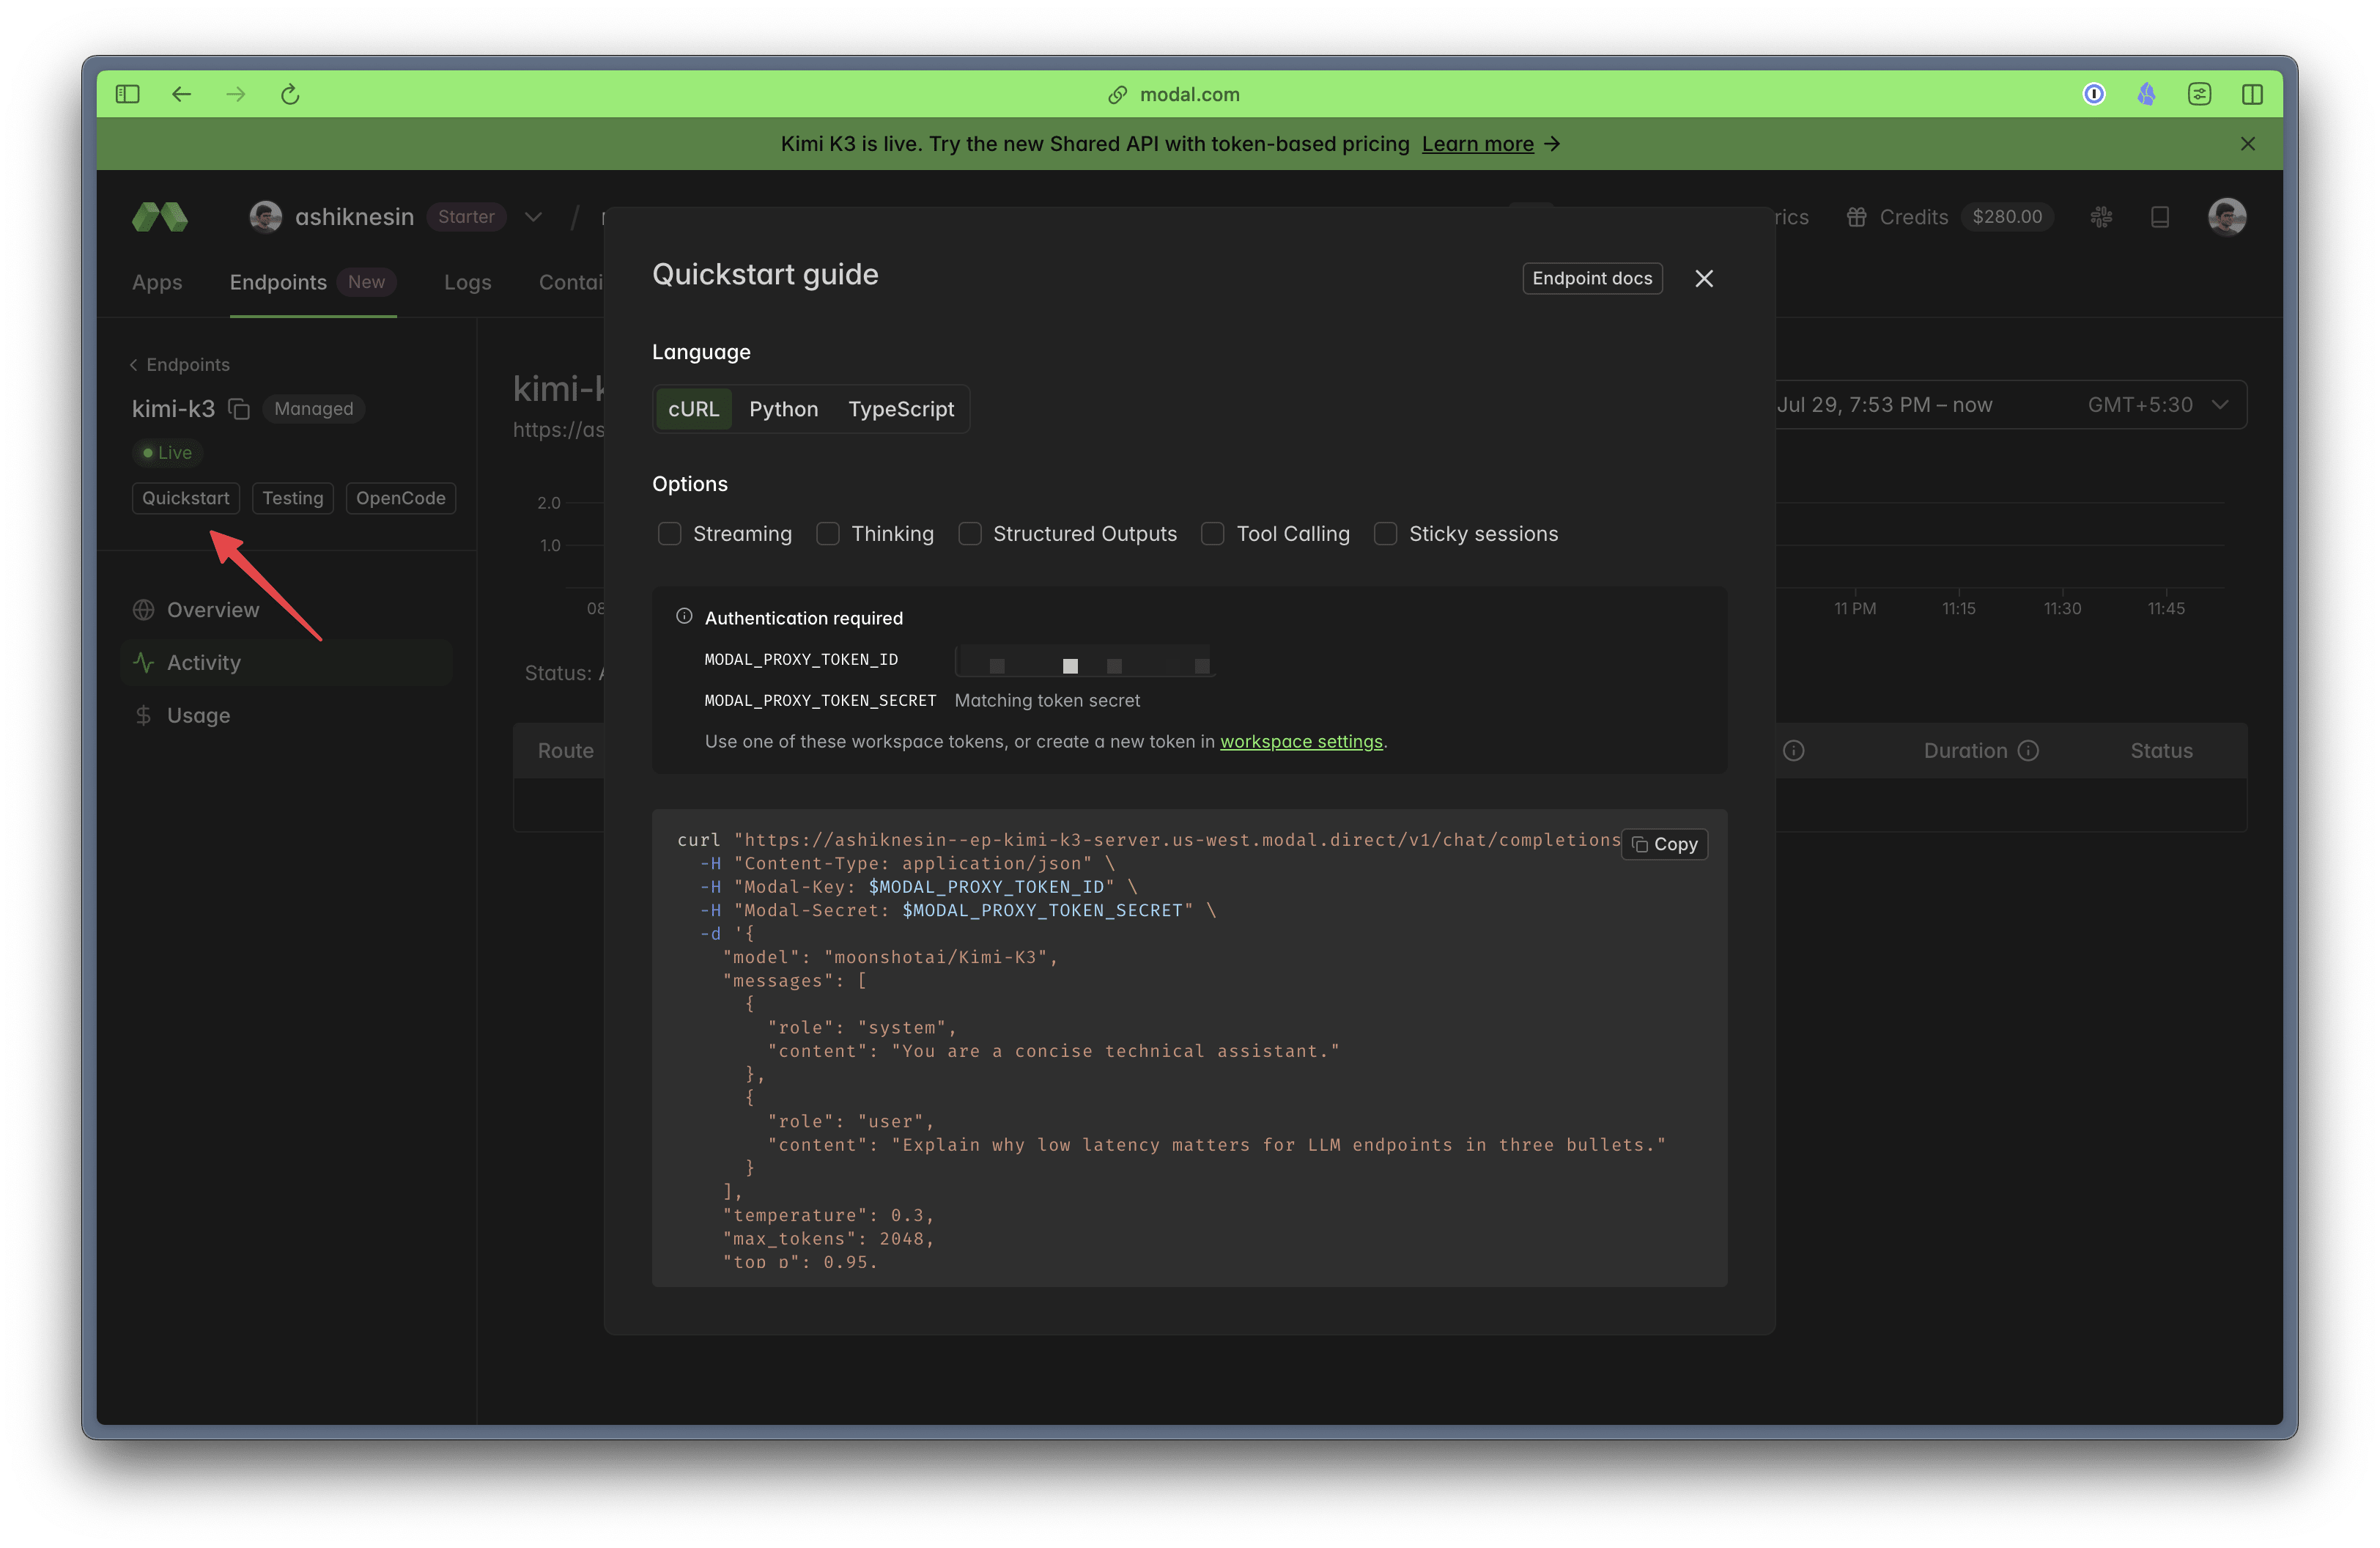Switch to the Logs tab
This screenshot has height=1548, width=2380.
[468, 282]
